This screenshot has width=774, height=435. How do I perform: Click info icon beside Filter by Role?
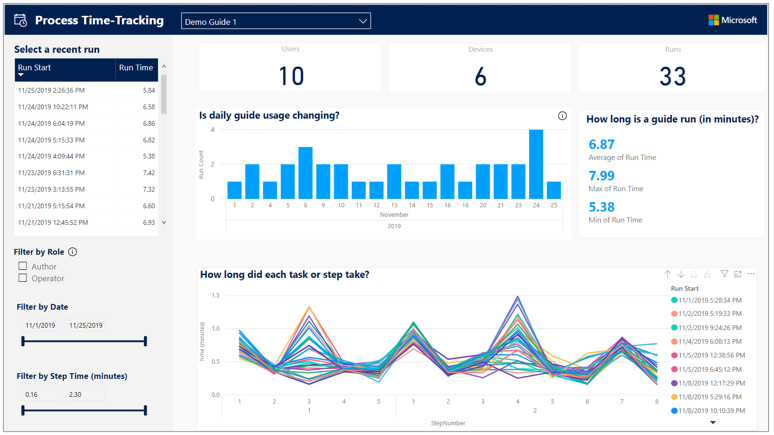click(72, 252)
